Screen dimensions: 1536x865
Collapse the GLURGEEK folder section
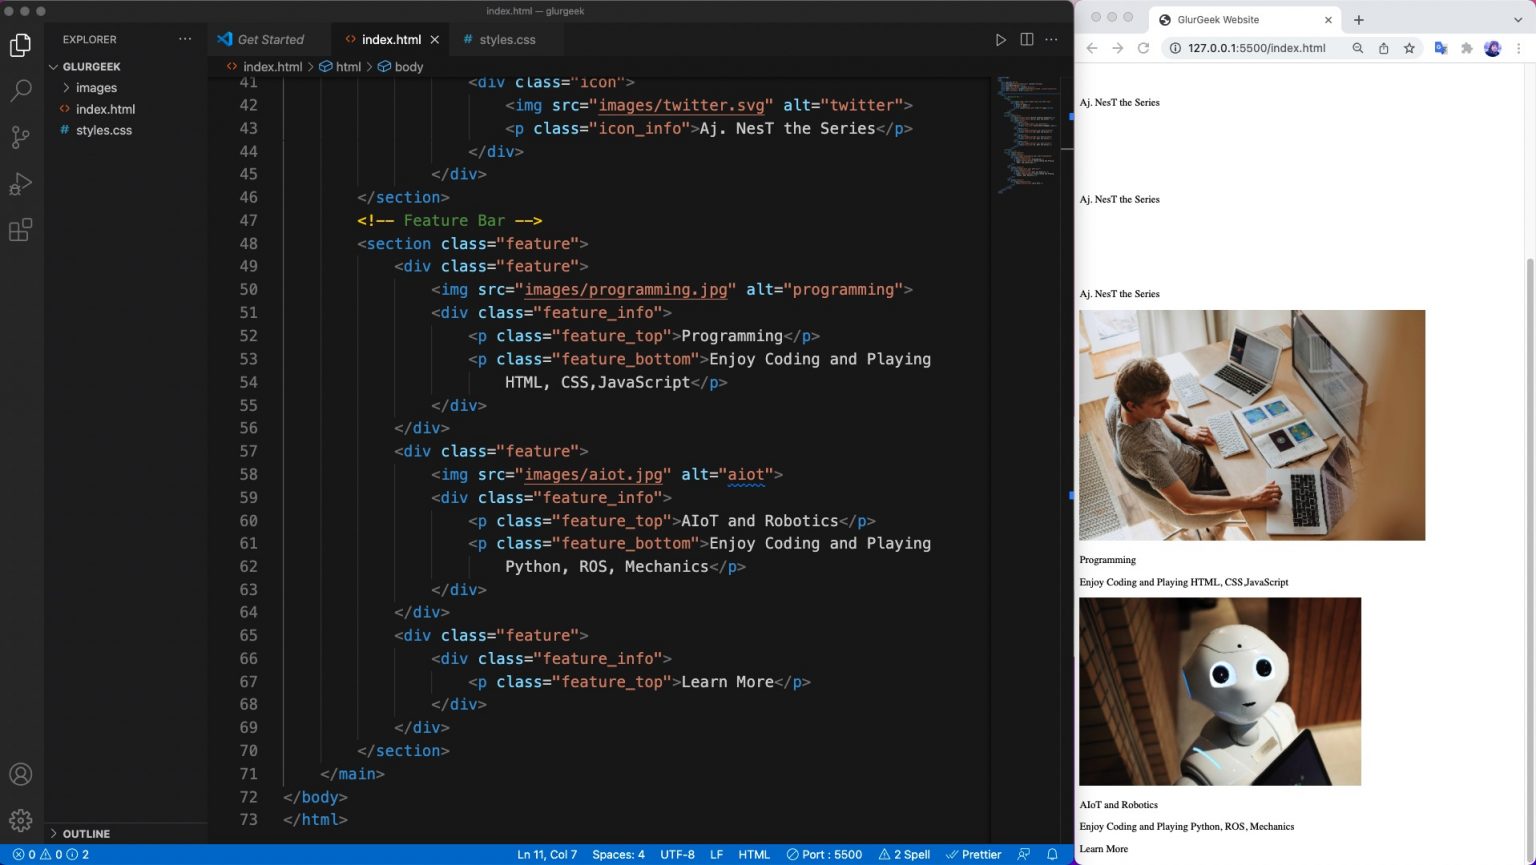click(90, 66)
